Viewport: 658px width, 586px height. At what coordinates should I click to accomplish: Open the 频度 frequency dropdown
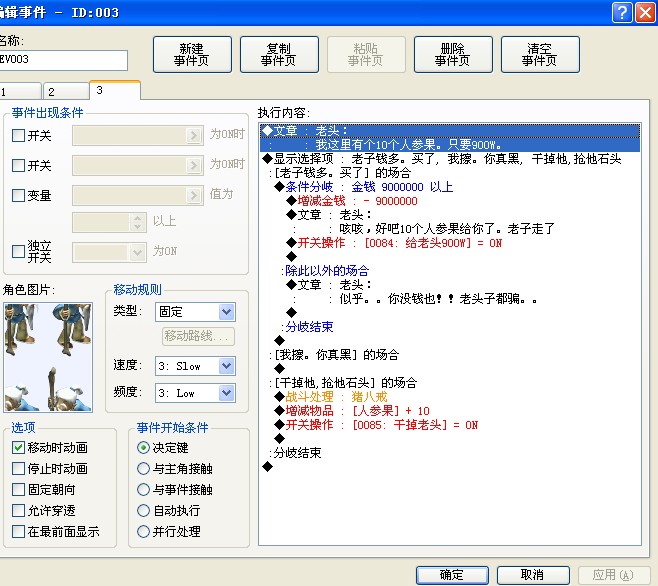point(195,393)
